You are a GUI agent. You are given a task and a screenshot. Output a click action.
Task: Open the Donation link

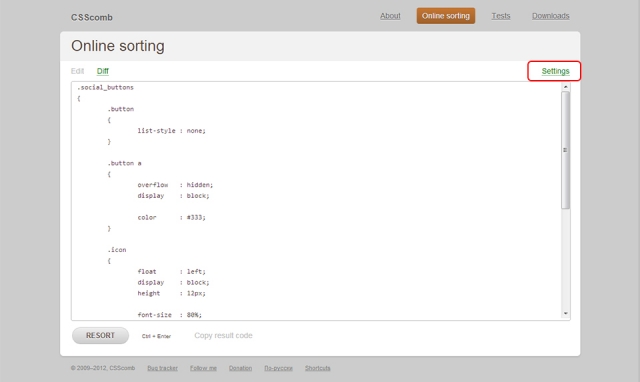click(x=240, y=368)
